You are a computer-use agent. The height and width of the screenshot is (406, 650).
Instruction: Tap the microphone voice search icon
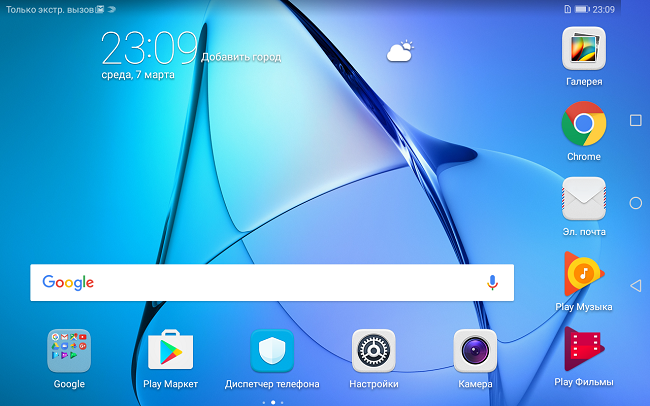492,282
